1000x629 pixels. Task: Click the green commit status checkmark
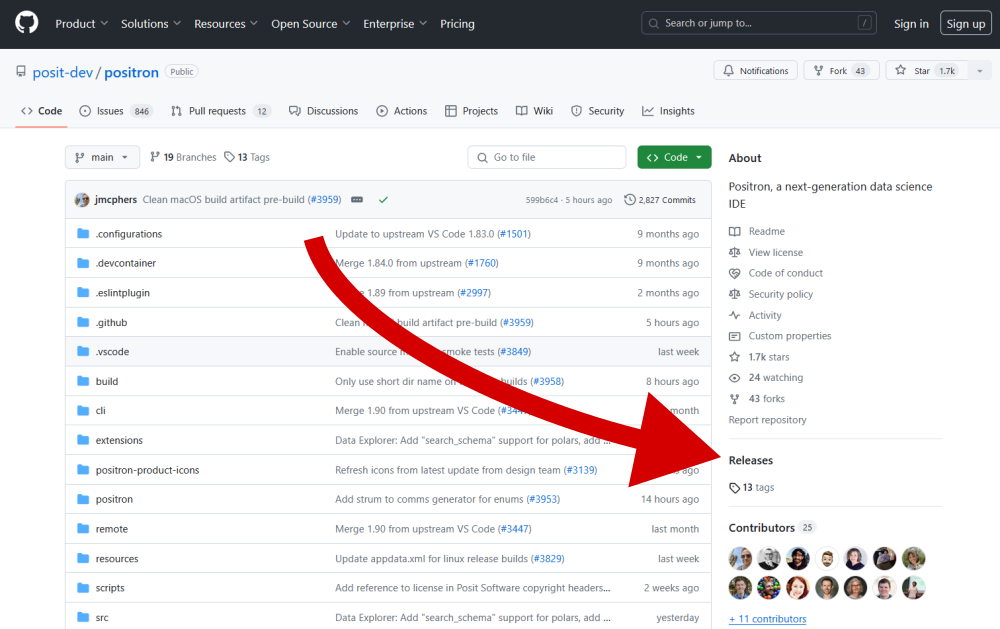(383, 200)
